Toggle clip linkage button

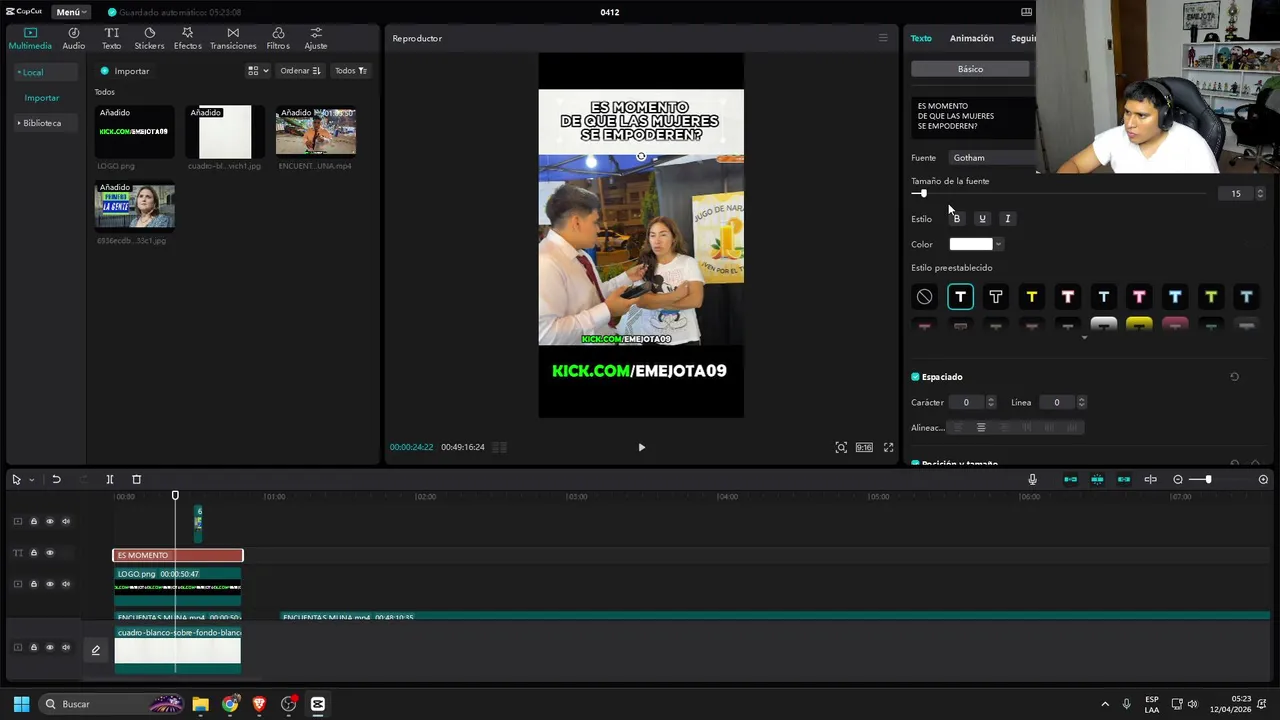point(1124,480)
